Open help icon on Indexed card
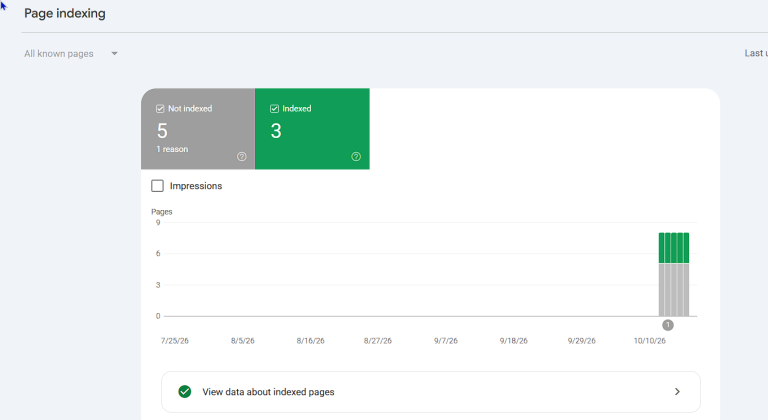Screen dimensions: 768x420 point(356,156)
